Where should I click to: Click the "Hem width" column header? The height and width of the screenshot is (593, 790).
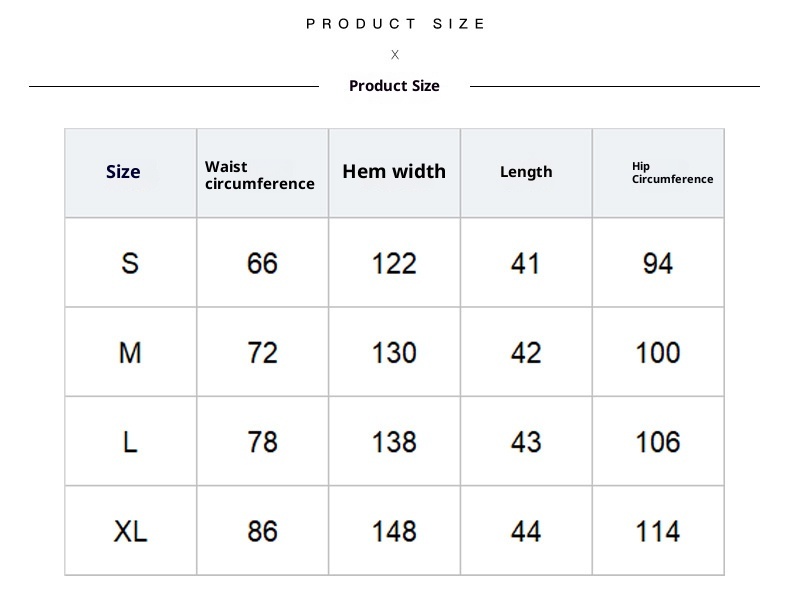394,172
